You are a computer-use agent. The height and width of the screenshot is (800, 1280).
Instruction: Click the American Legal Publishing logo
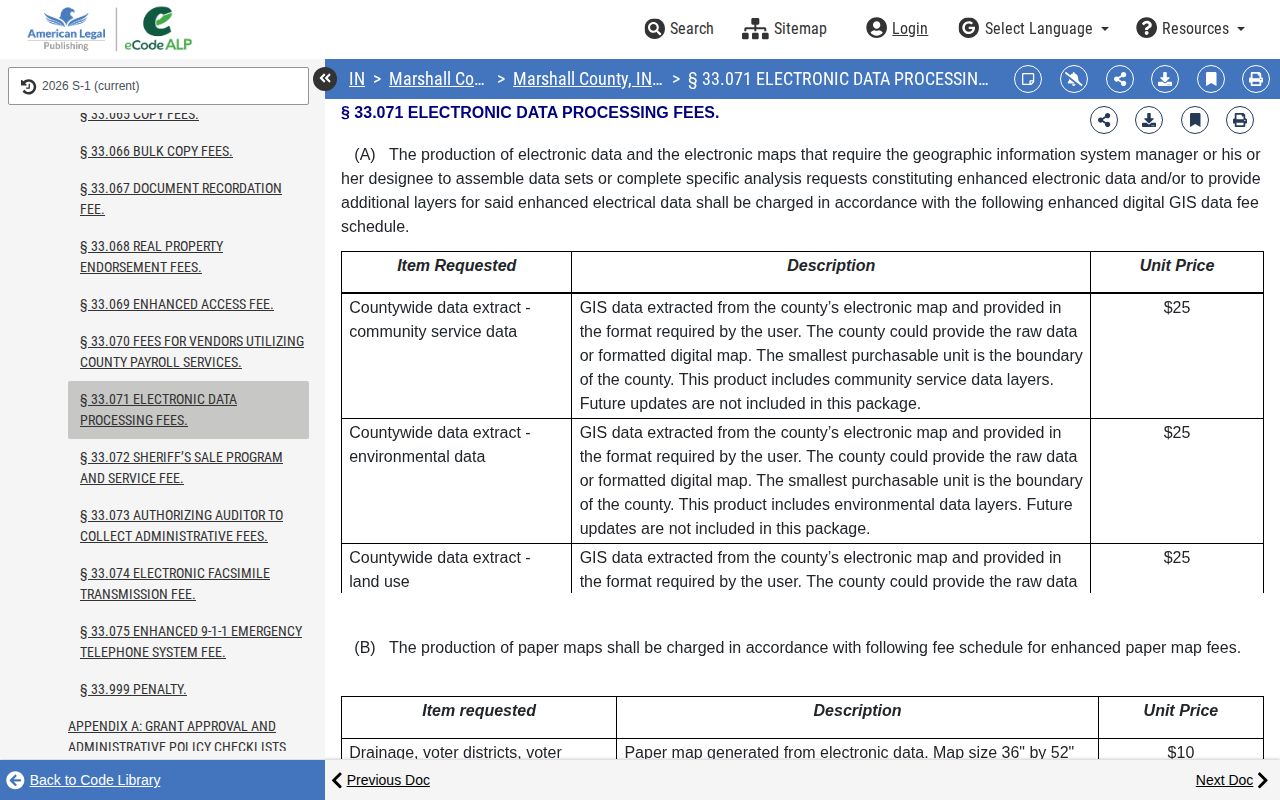[66, 29]
